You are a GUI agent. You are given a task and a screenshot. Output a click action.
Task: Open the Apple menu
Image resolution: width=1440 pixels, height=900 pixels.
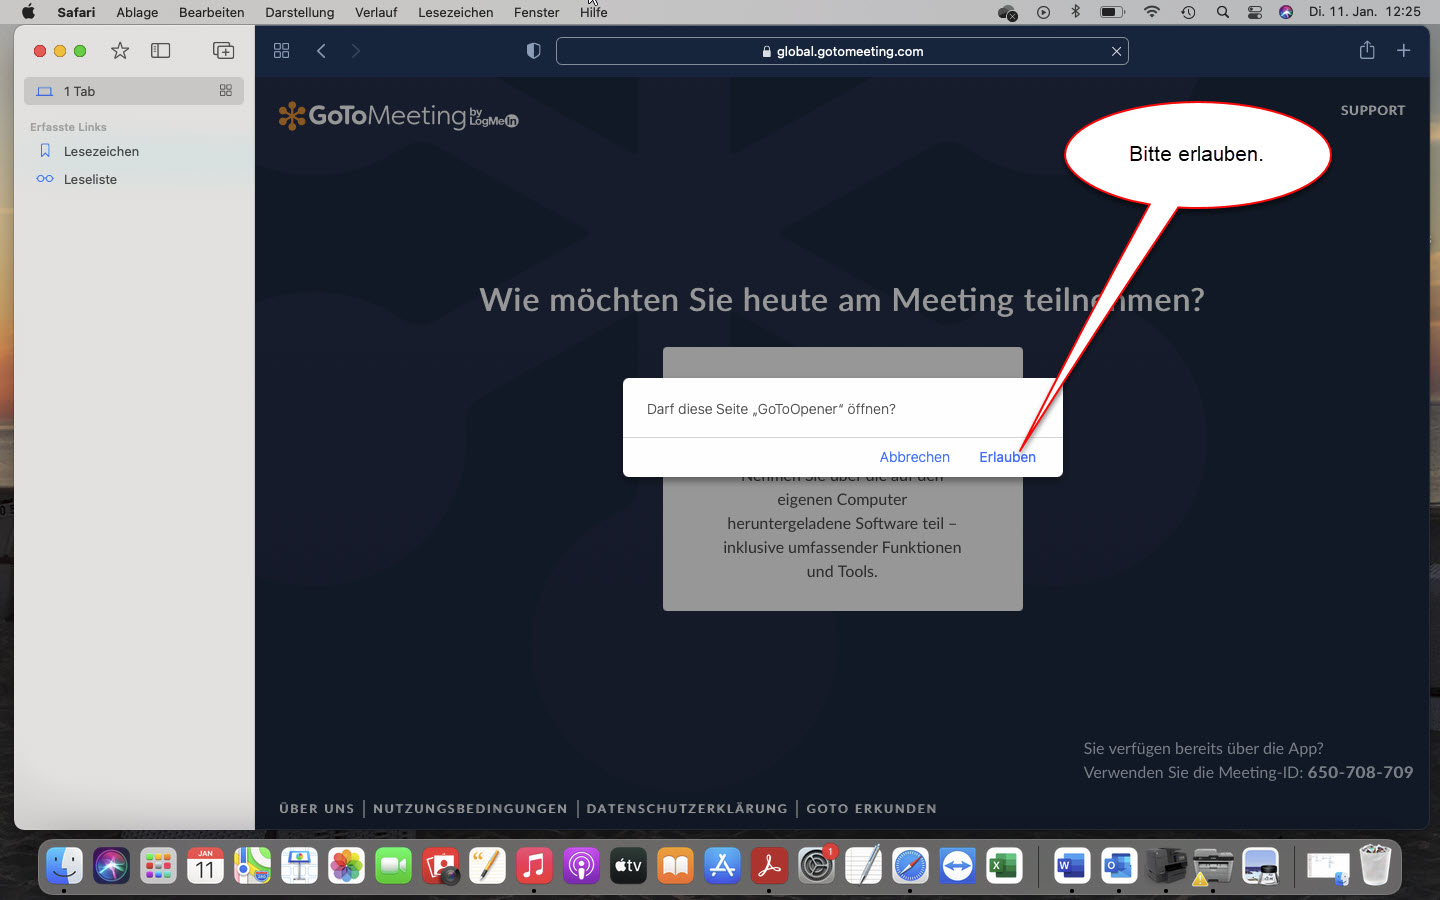[28, 12]
